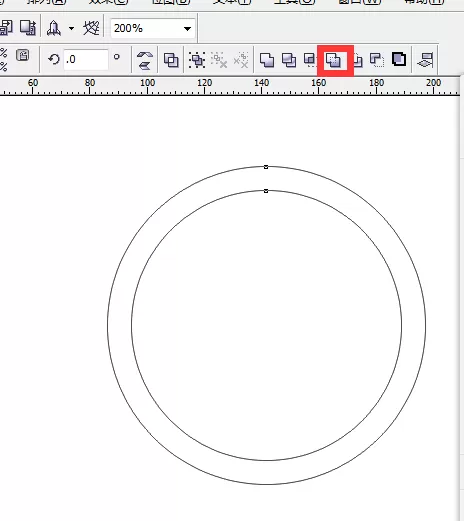Viewport: 464px width, 521px height.
Task: Click the Back Minus Front icon
Action: point(377,60)
